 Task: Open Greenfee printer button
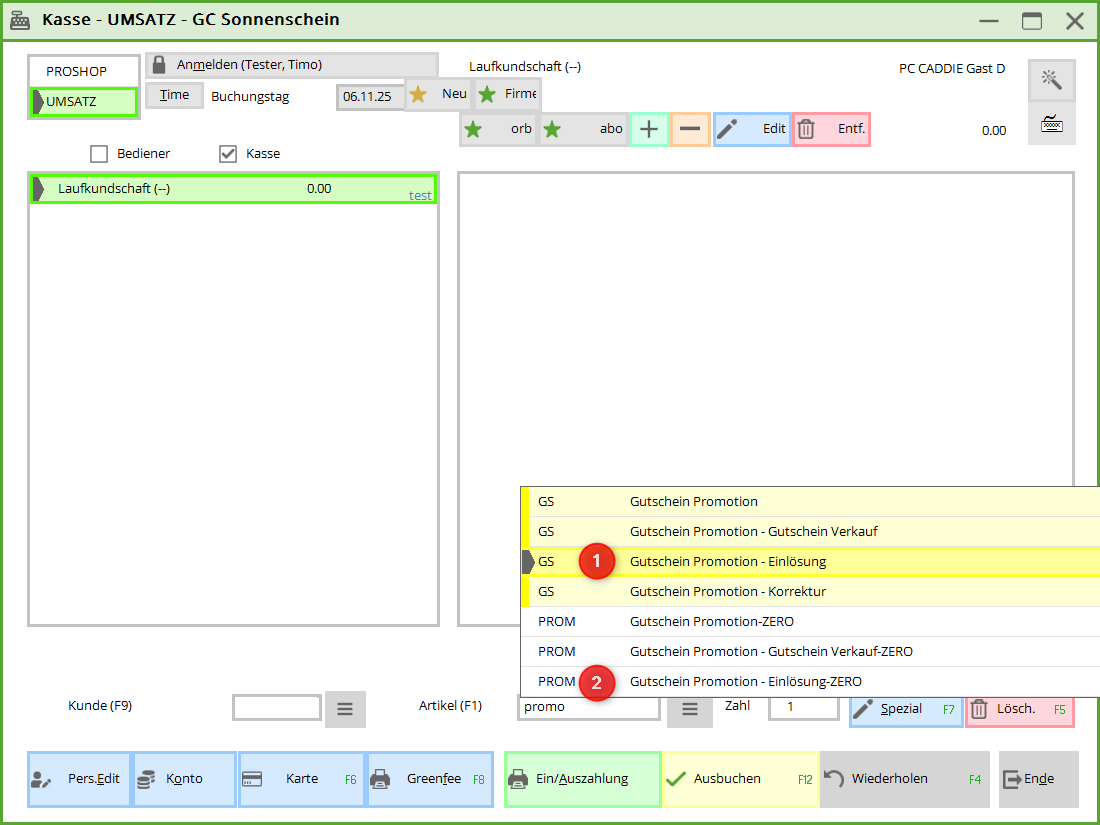coord(429,779)
